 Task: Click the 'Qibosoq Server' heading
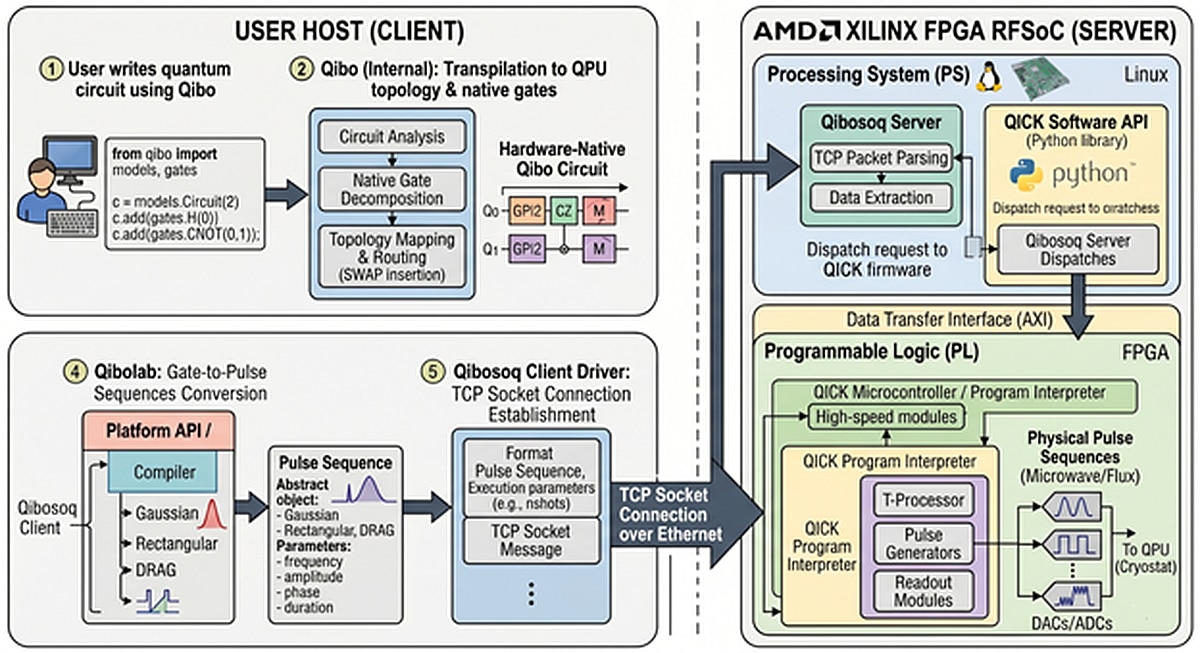[881, 122]
